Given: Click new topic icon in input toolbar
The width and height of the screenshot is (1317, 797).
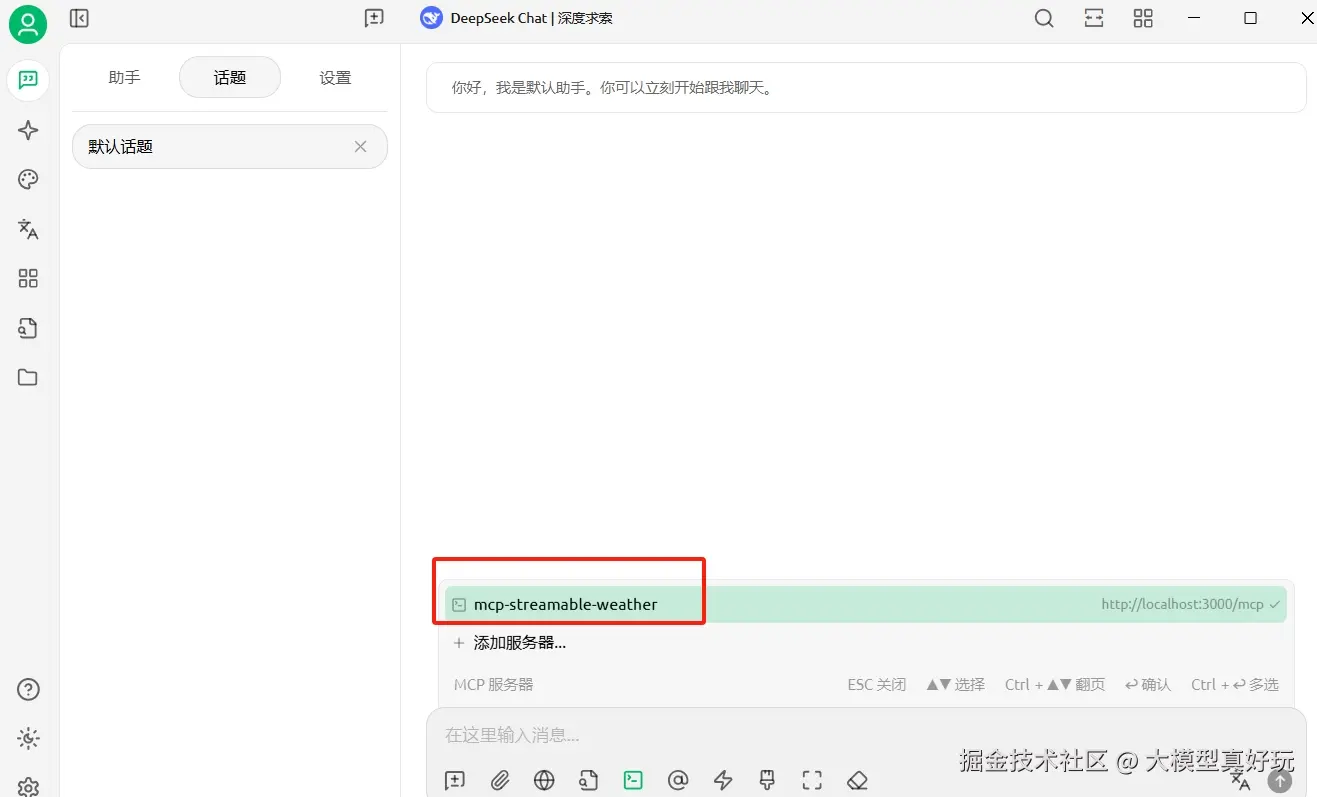Looking at the screenshot, I should coord(455,780).
